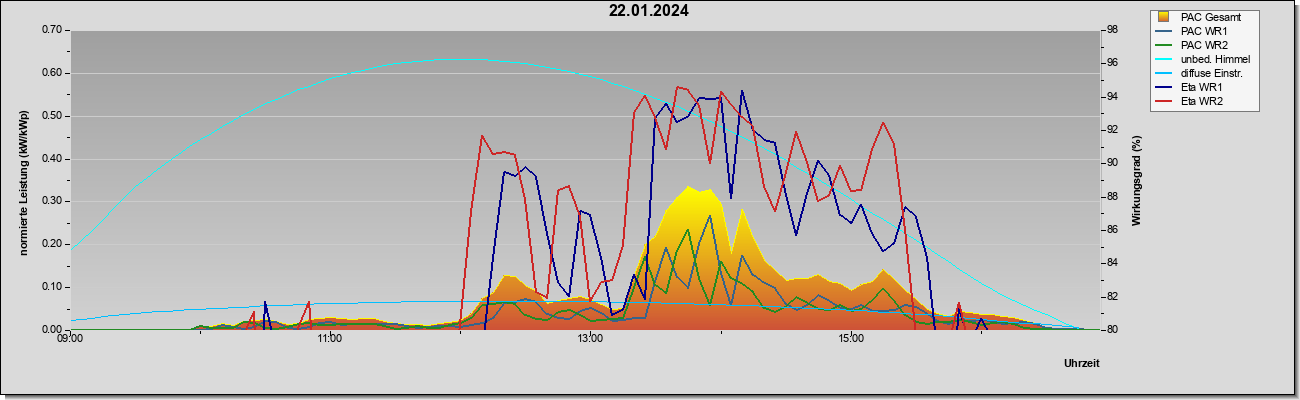Click the 80 efficiency axis value
1300x400 pixels.
[x=1112, y=330]
